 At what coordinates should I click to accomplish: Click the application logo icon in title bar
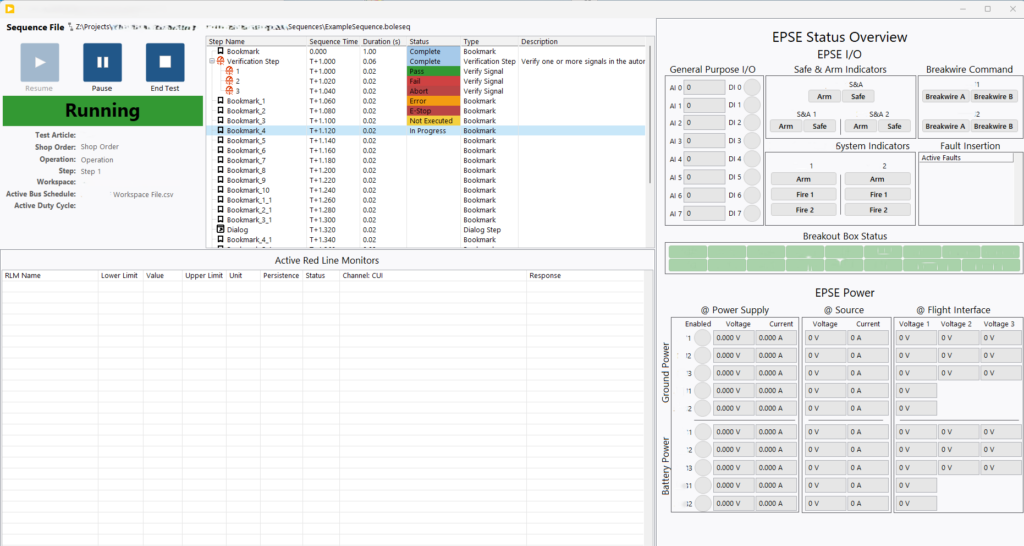(10, 8)
